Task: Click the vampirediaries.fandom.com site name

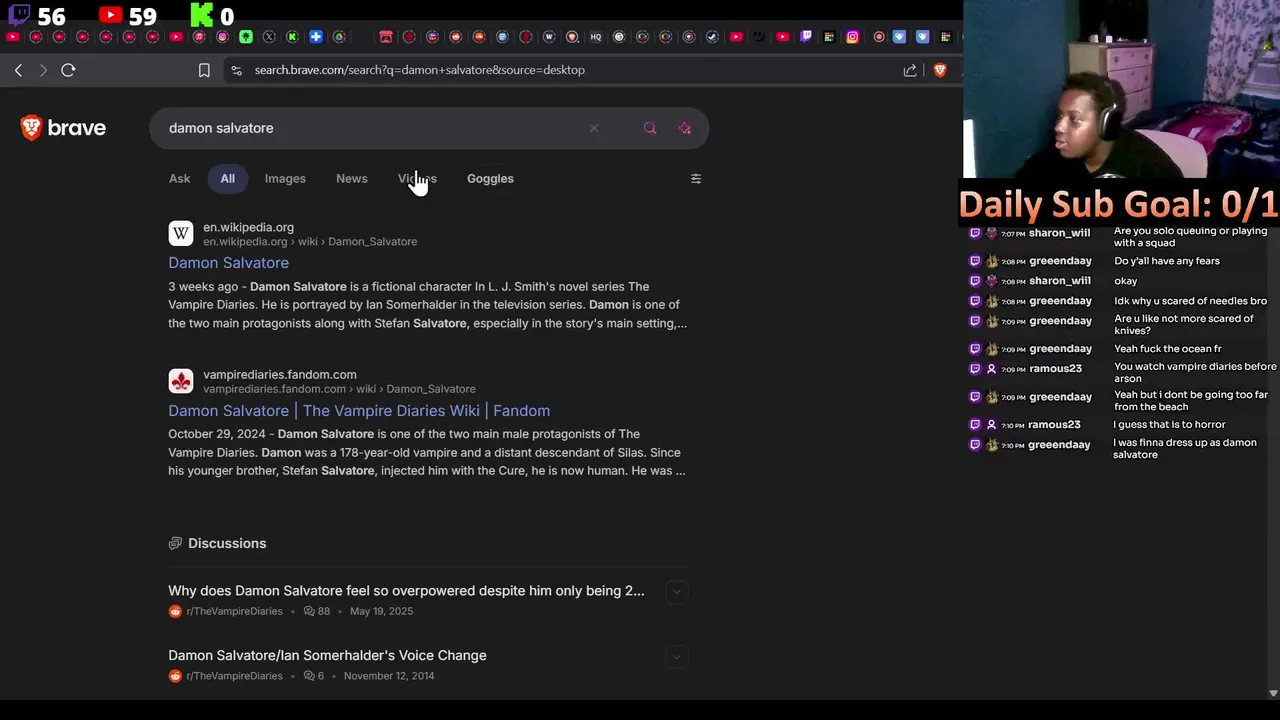Action: [280, 374]
